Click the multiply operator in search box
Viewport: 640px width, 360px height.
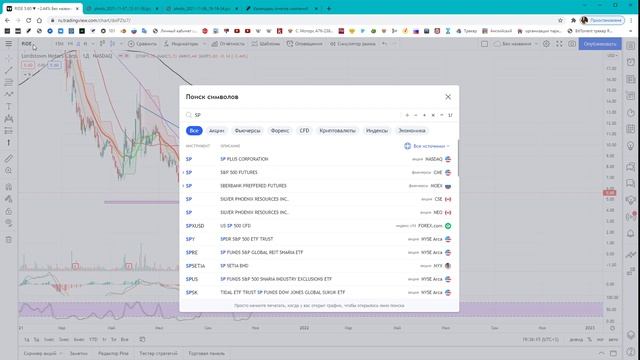tap(433, 115)
